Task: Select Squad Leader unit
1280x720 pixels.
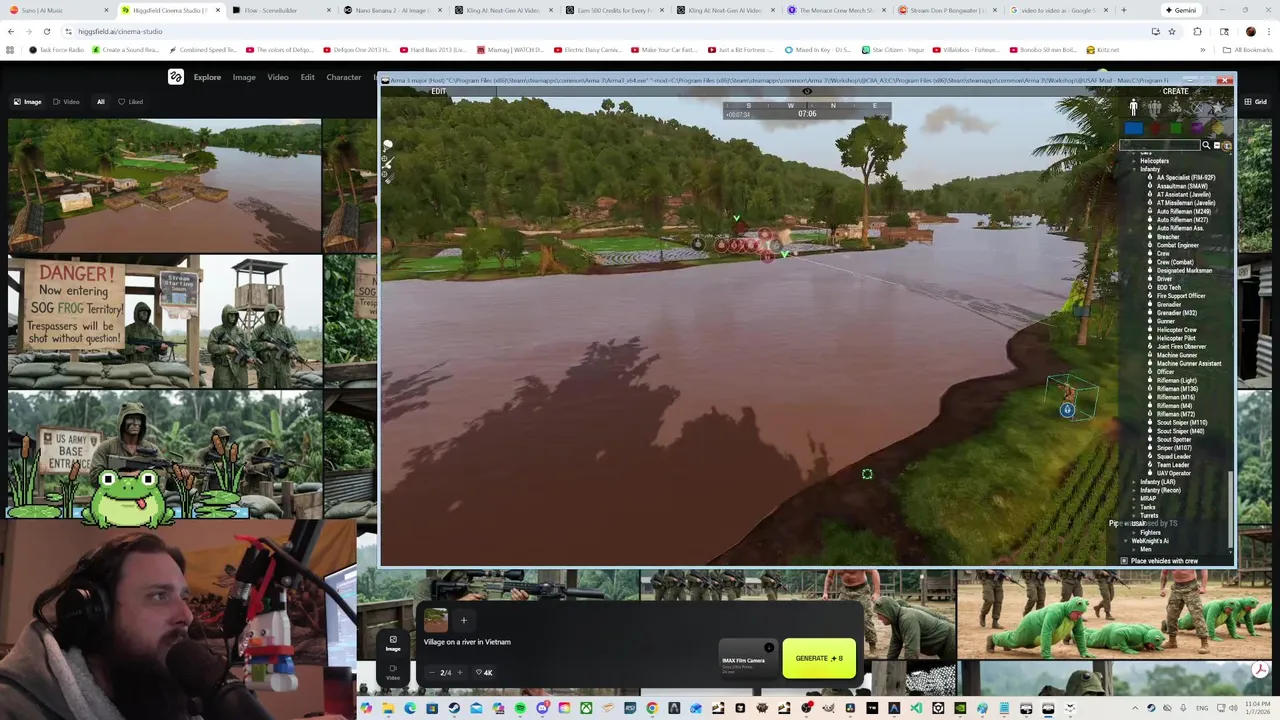Action: pos(1174,456)
